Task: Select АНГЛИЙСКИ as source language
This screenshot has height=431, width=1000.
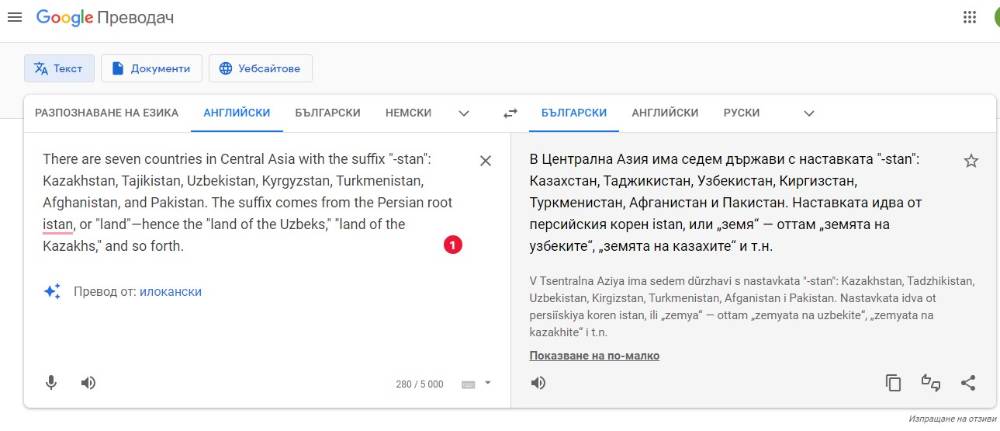Action: (237, 113)
